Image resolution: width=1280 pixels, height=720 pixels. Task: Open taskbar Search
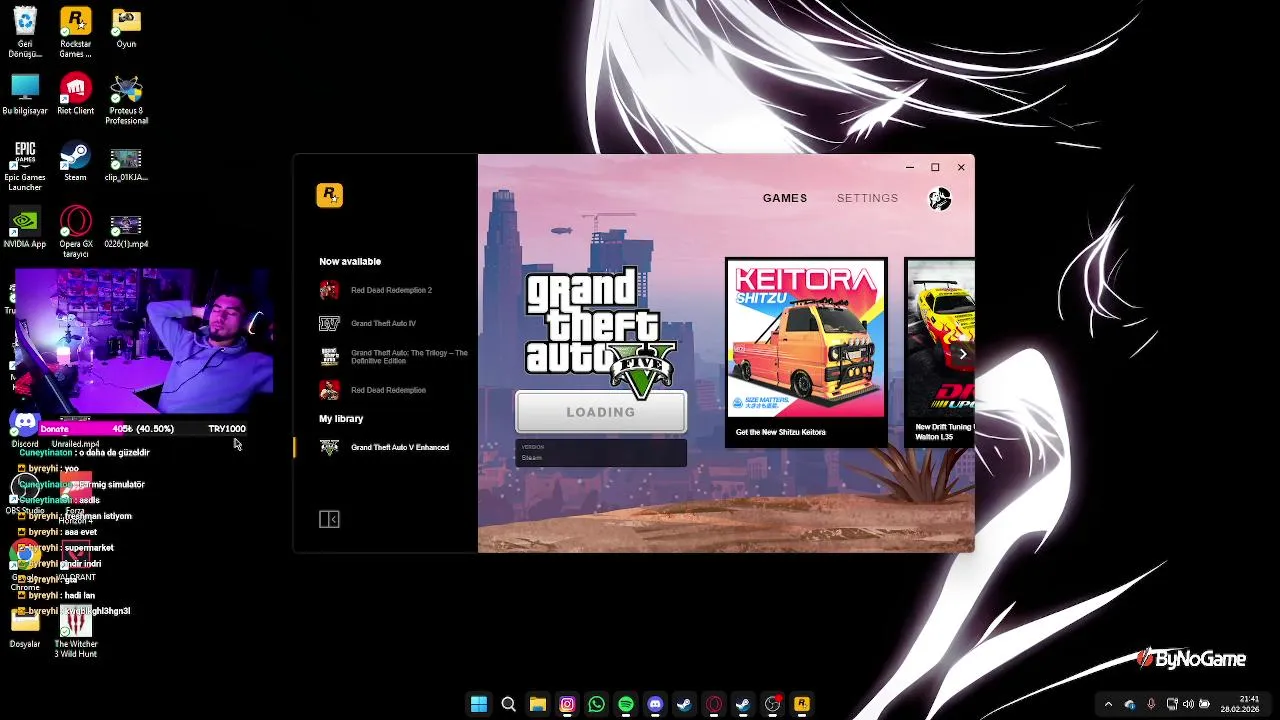point(508,705)
